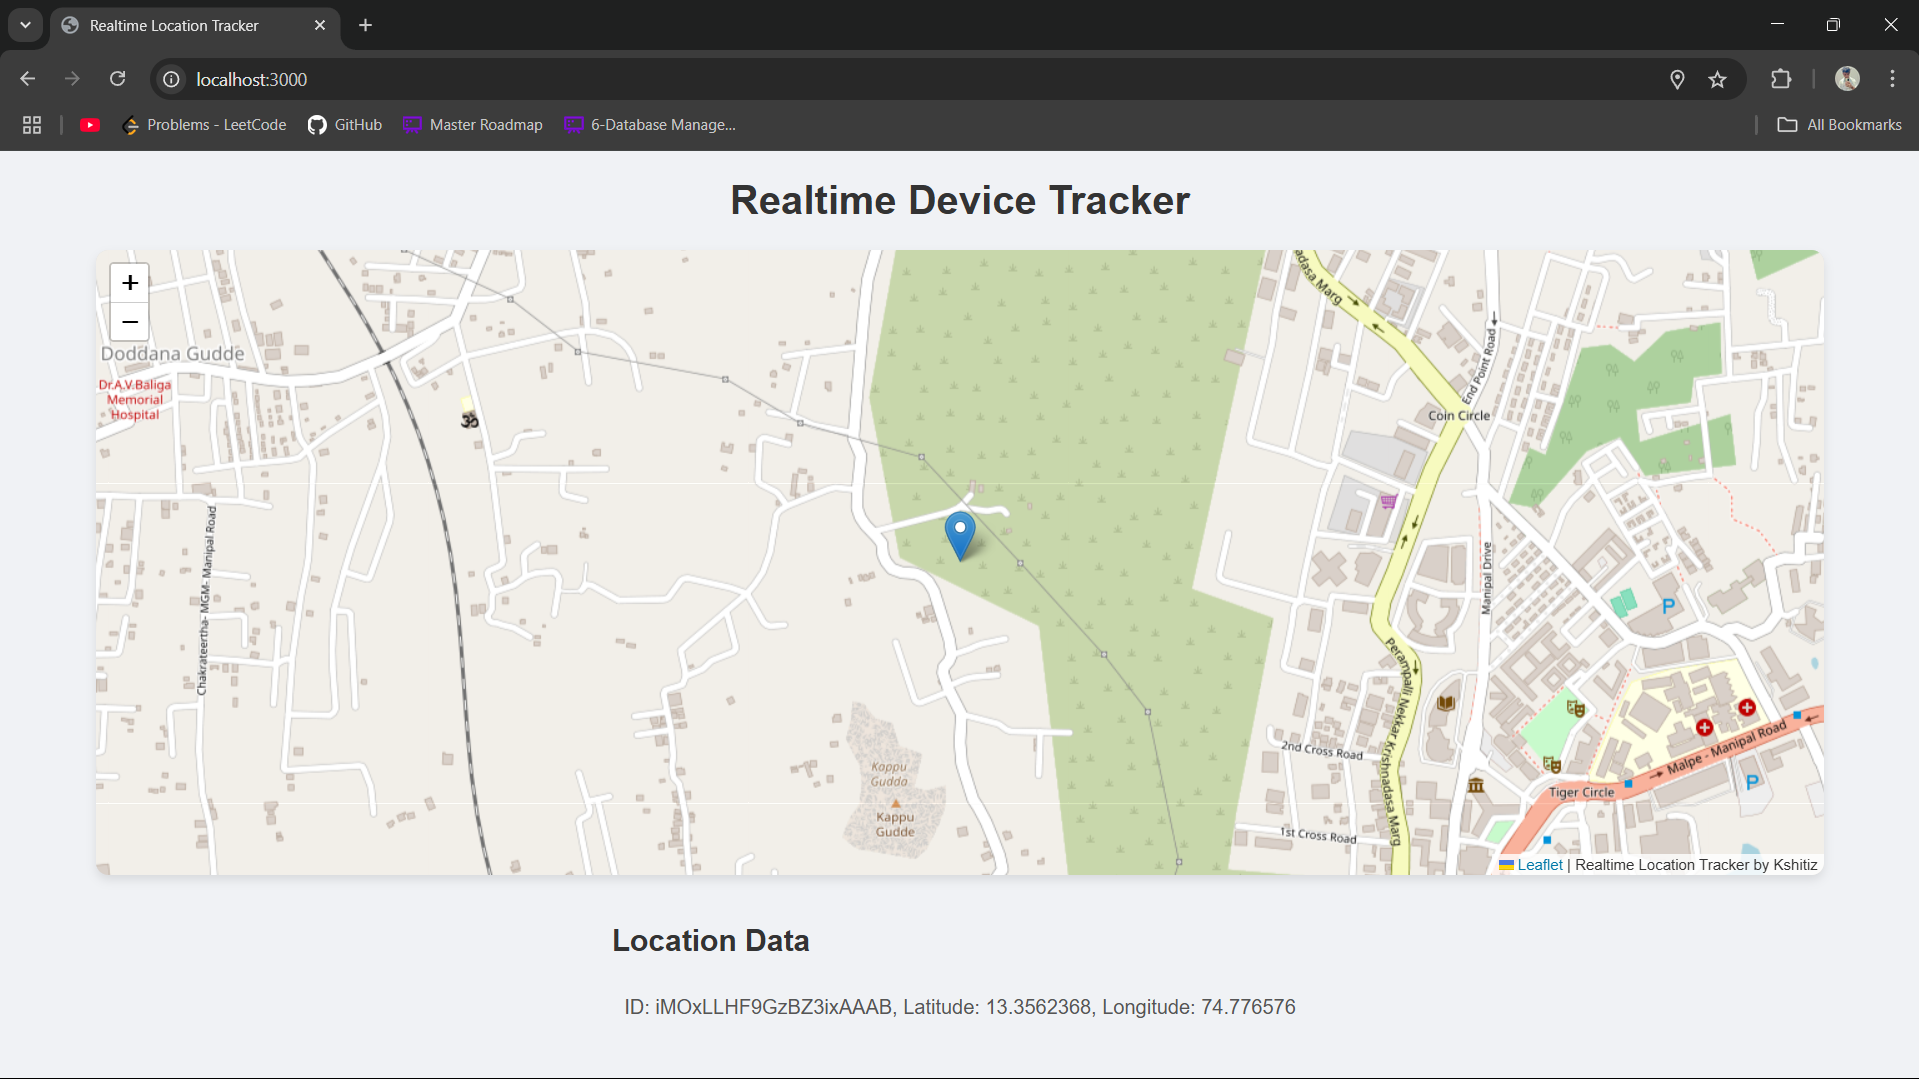Open the GitHub bookmark
Image resolution: width=1919 pixels, height=1079 pixels.
pos(345,125)
